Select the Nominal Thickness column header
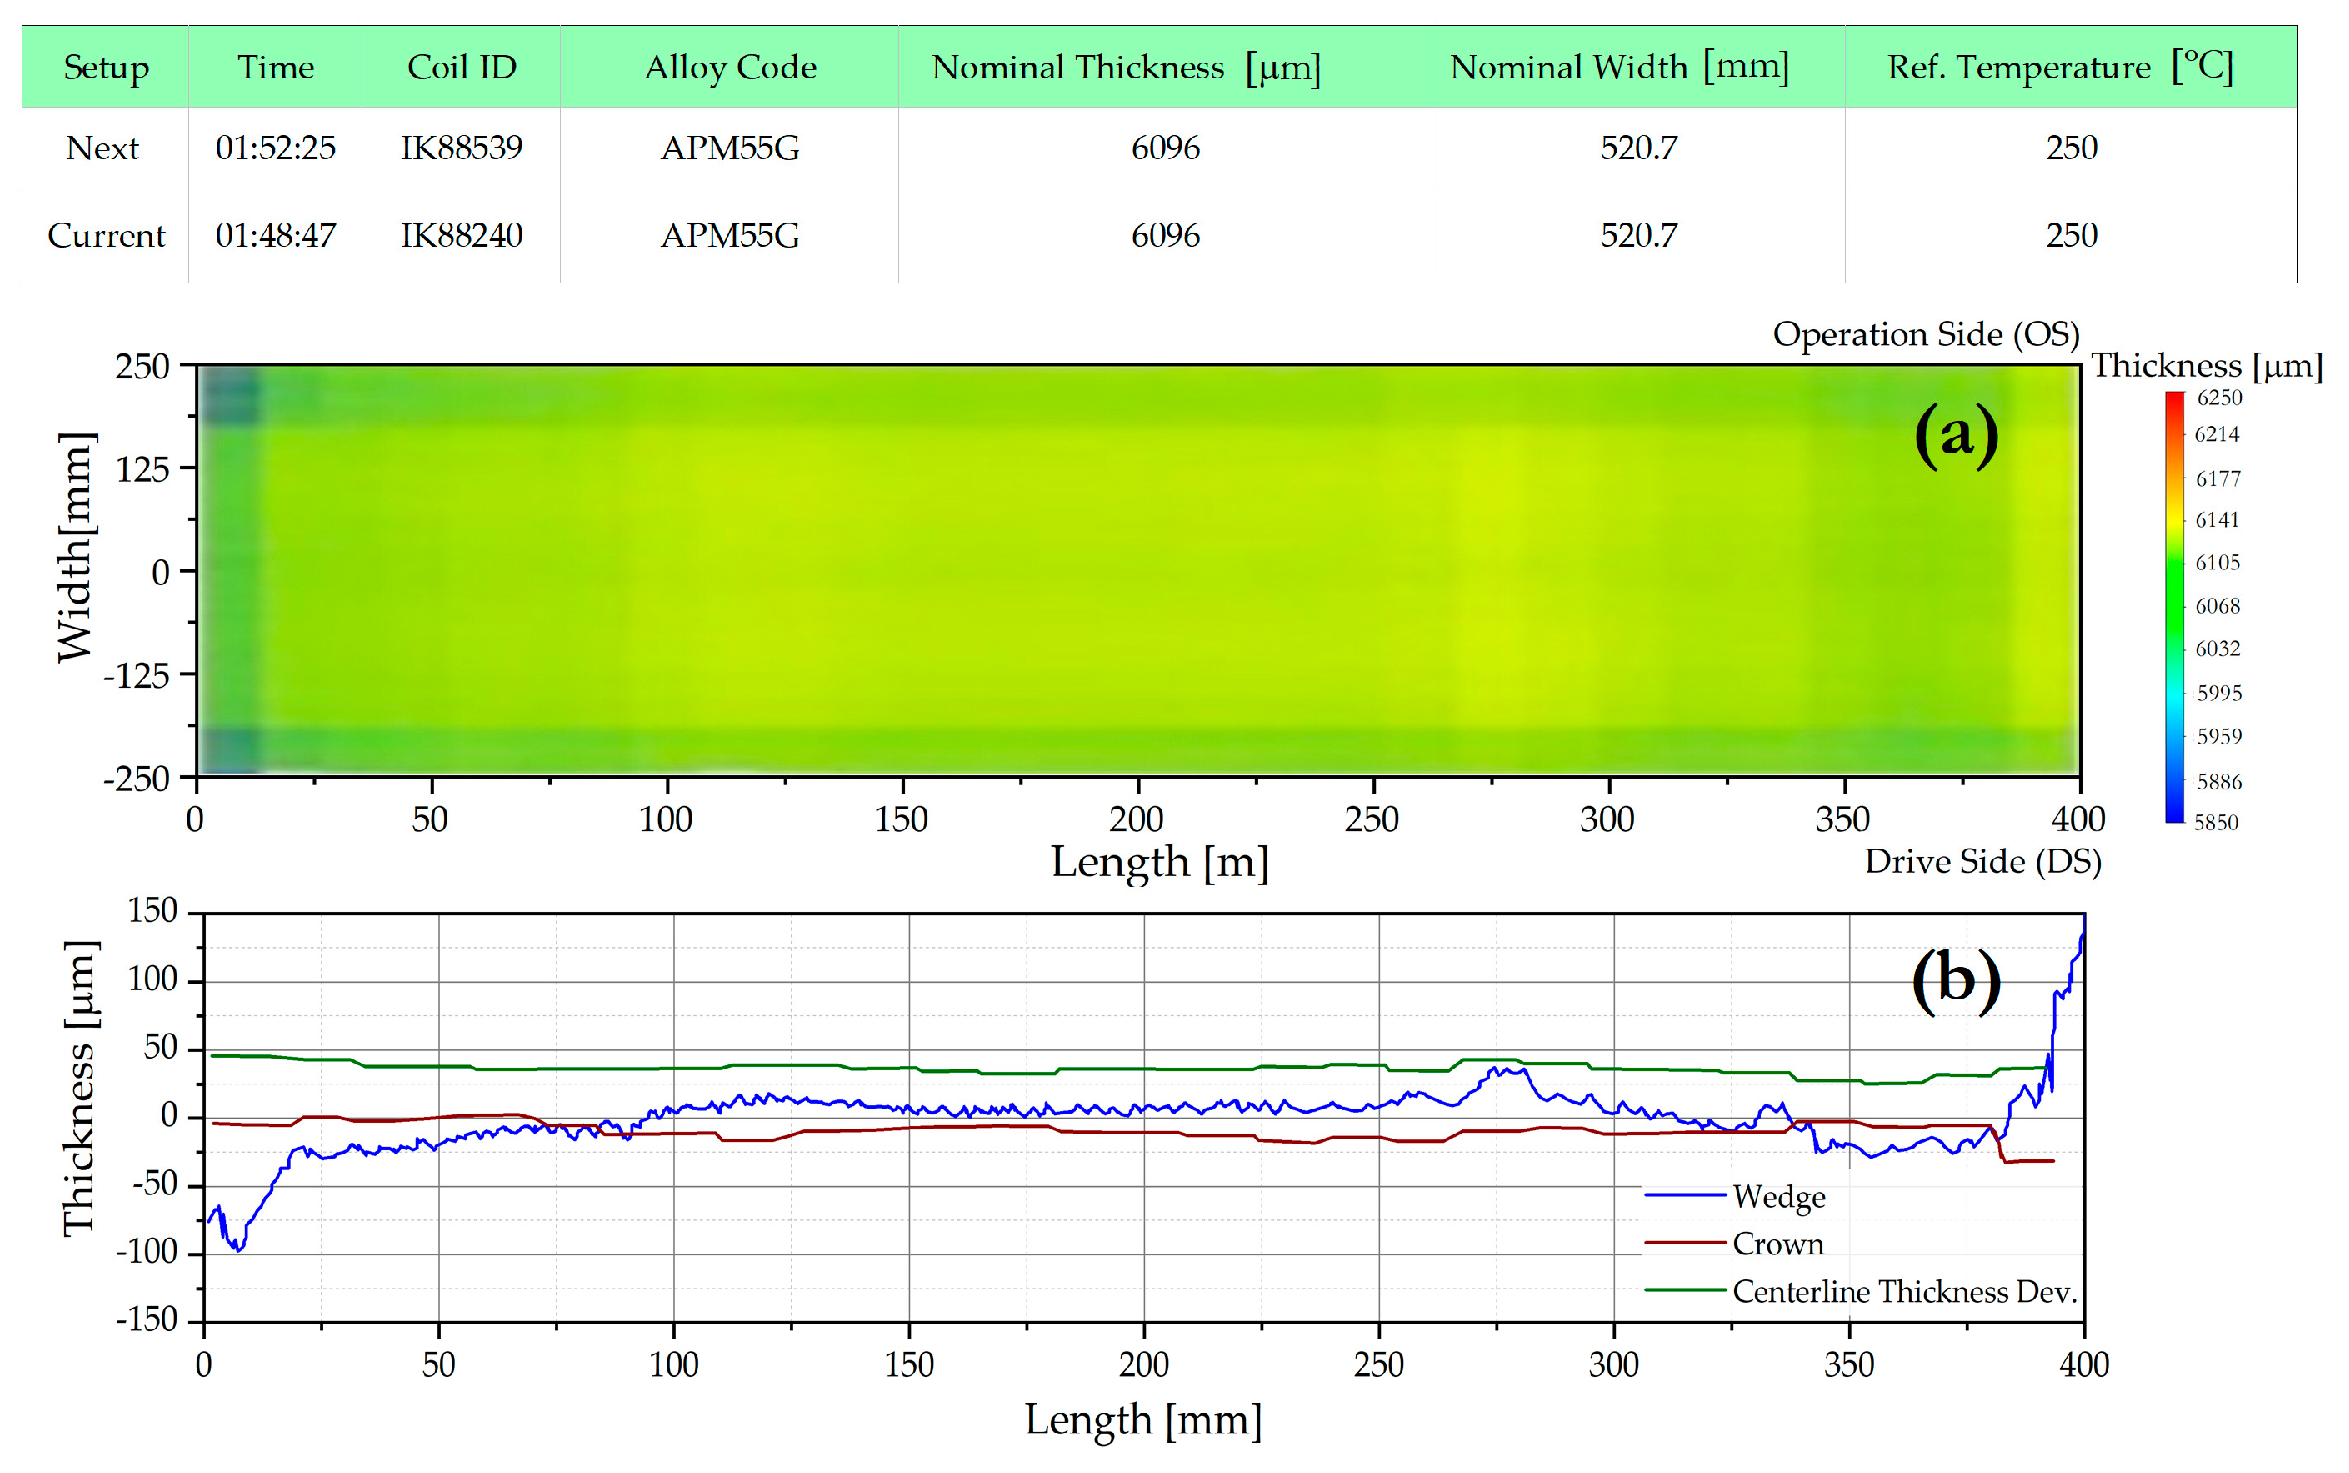The height and width of the screenshot is (1473, 2349). (x=1125, y=67)
